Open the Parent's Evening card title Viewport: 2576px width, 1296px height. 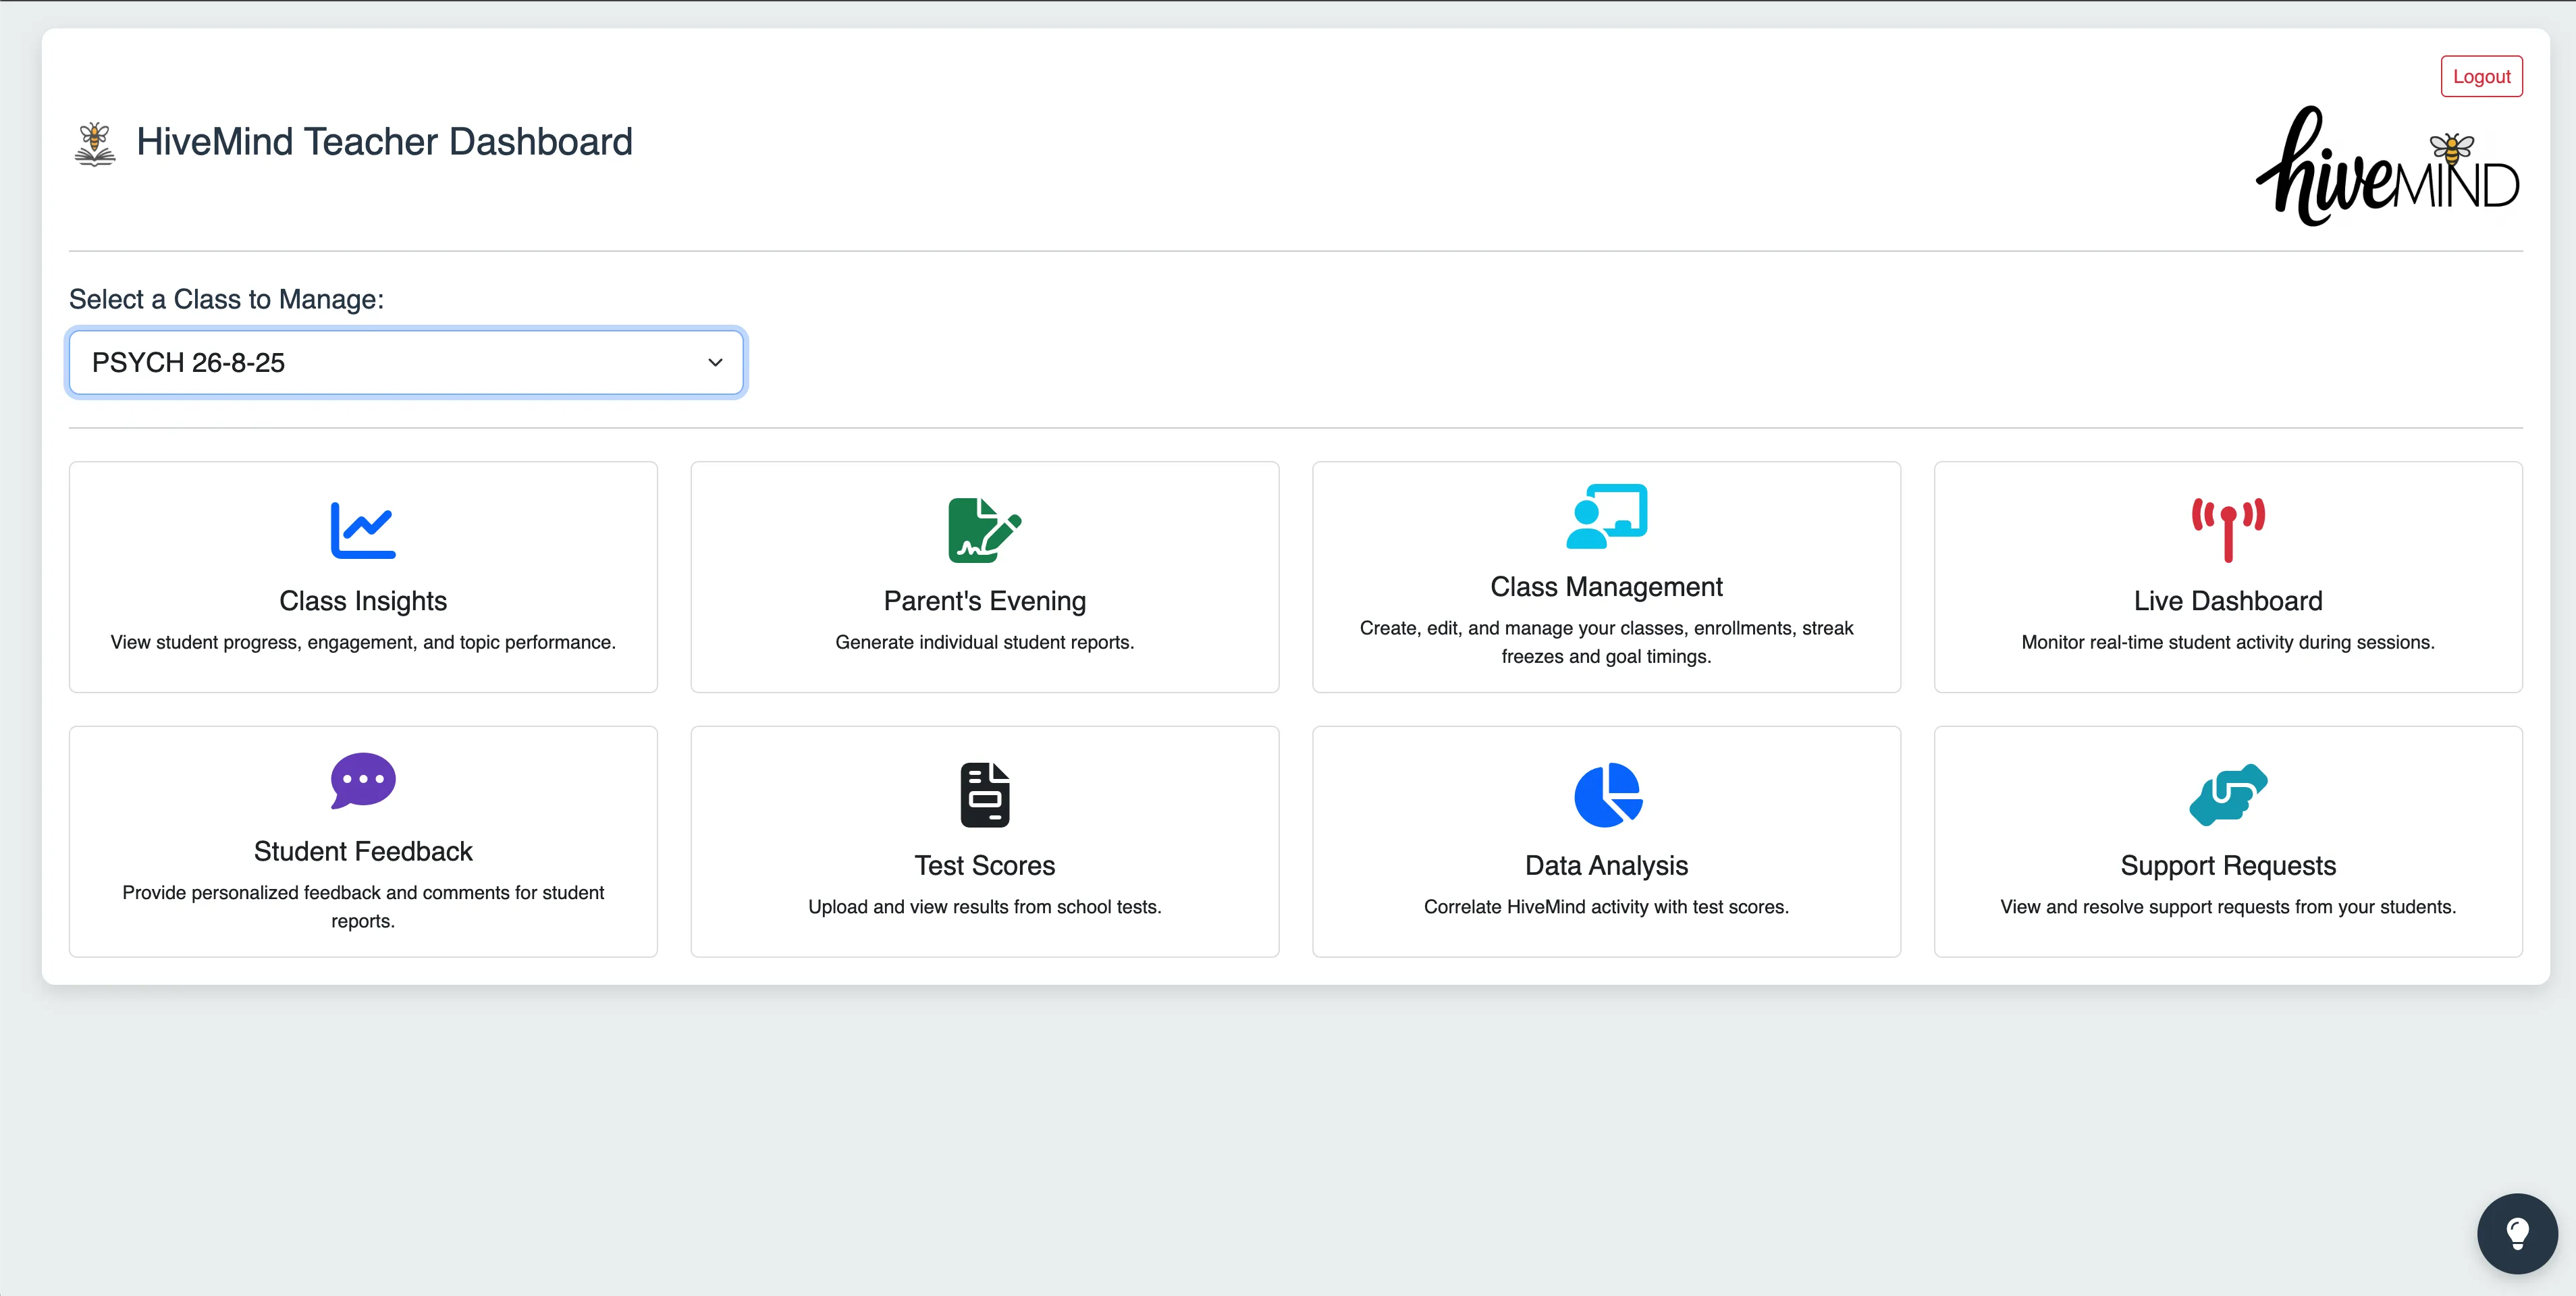pos(985,600)
